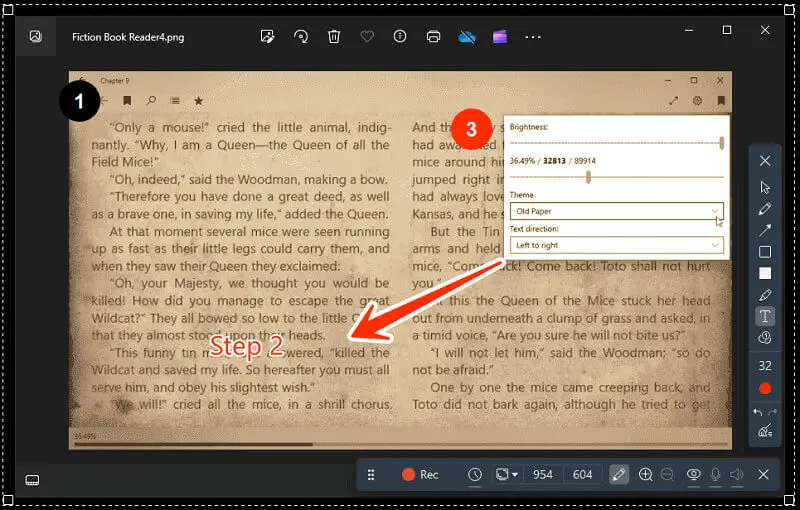Select the outlined rectangle tool
Image resolution: width=800 pixels, height=510 pixels.
click(765, 252)
